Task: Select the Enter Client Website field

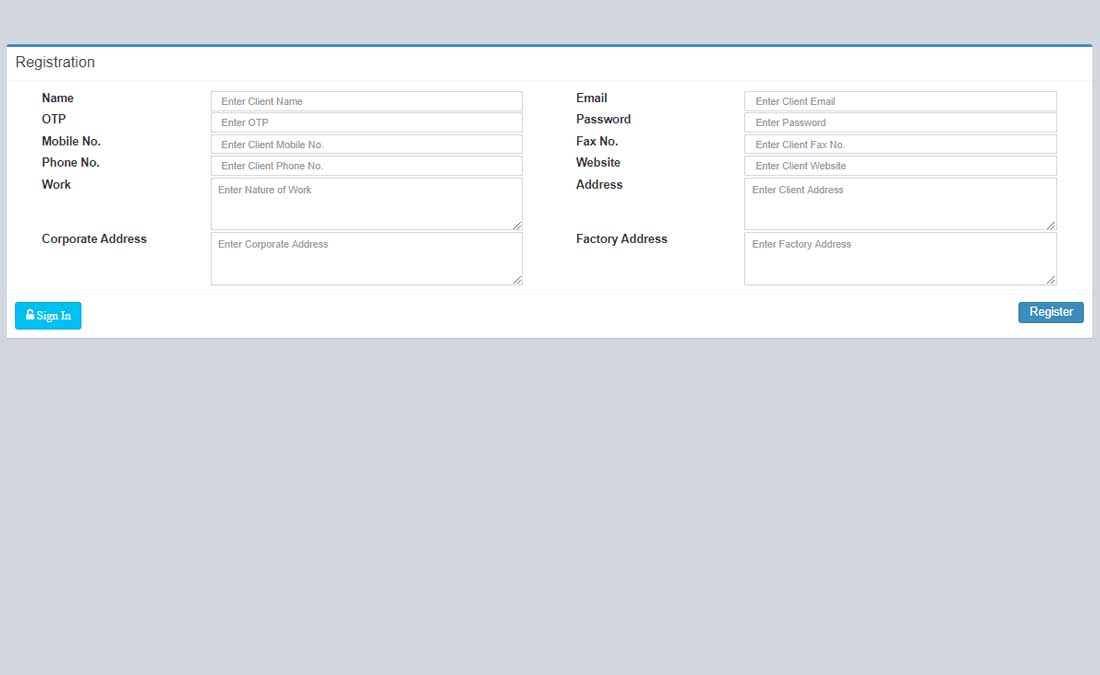Action: 900,165
